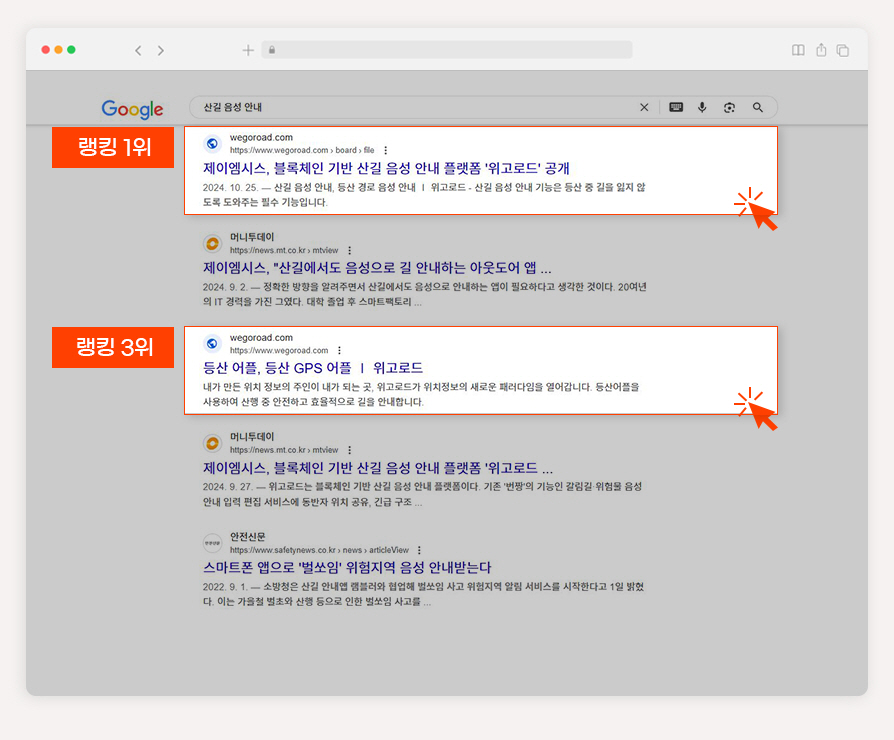The image size is (894, 740).
Task: Expand more options for first wegoroad.com result
Action: coord(386,150)
